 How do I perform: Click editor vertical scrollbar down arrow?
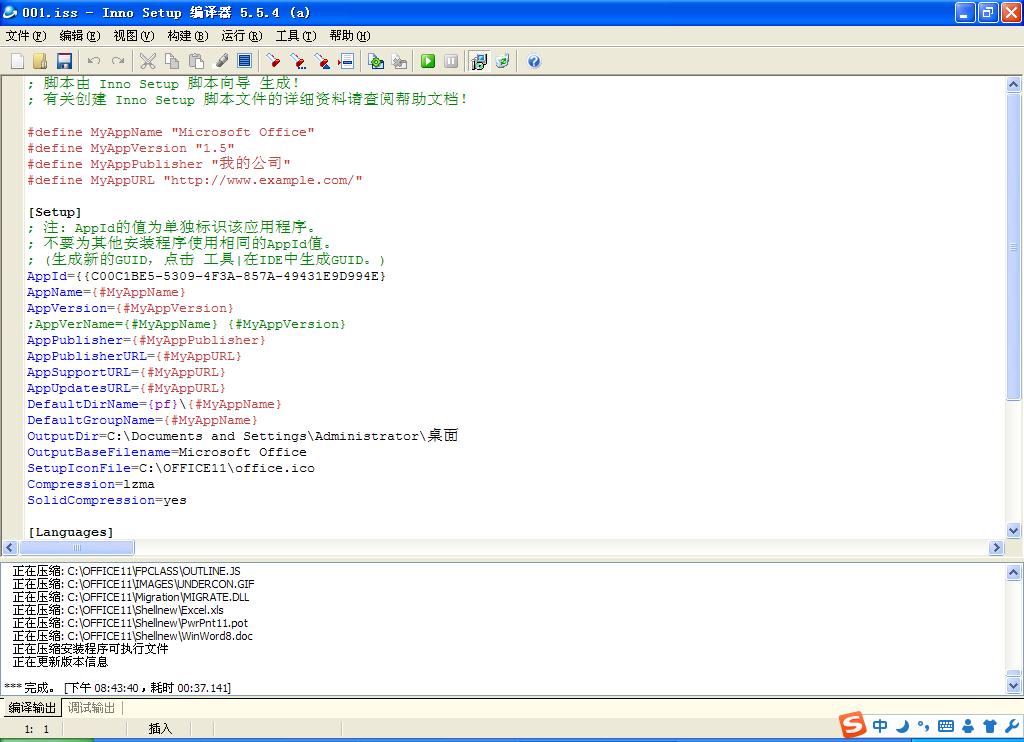1014,530
